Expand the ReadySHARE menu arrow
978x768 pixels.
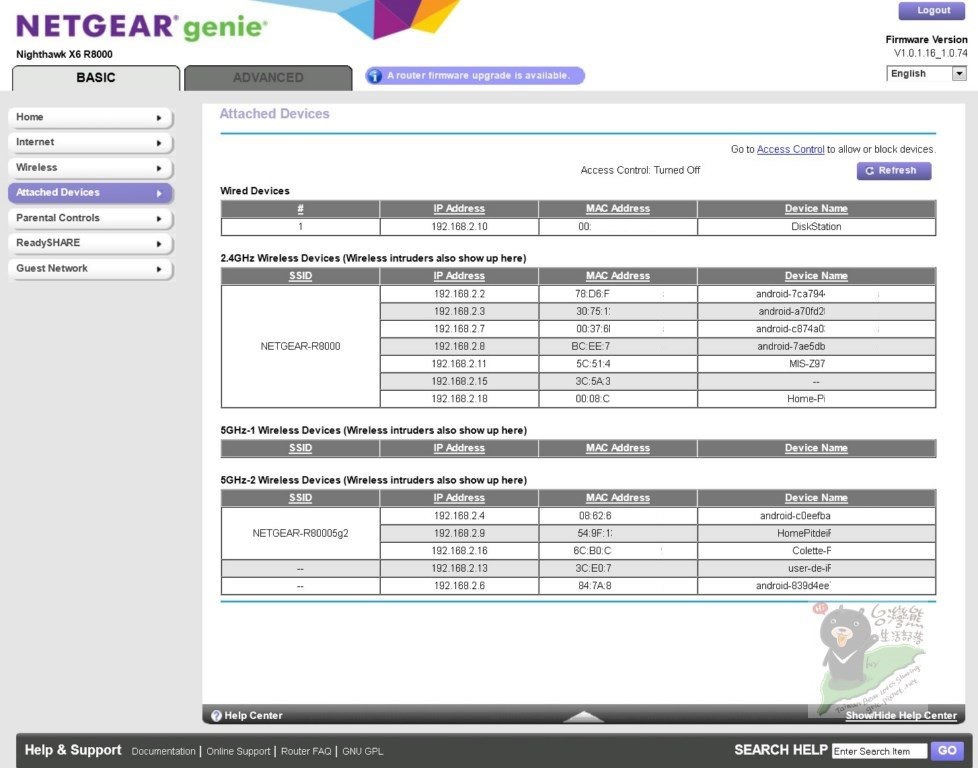(x=159, y=243)
